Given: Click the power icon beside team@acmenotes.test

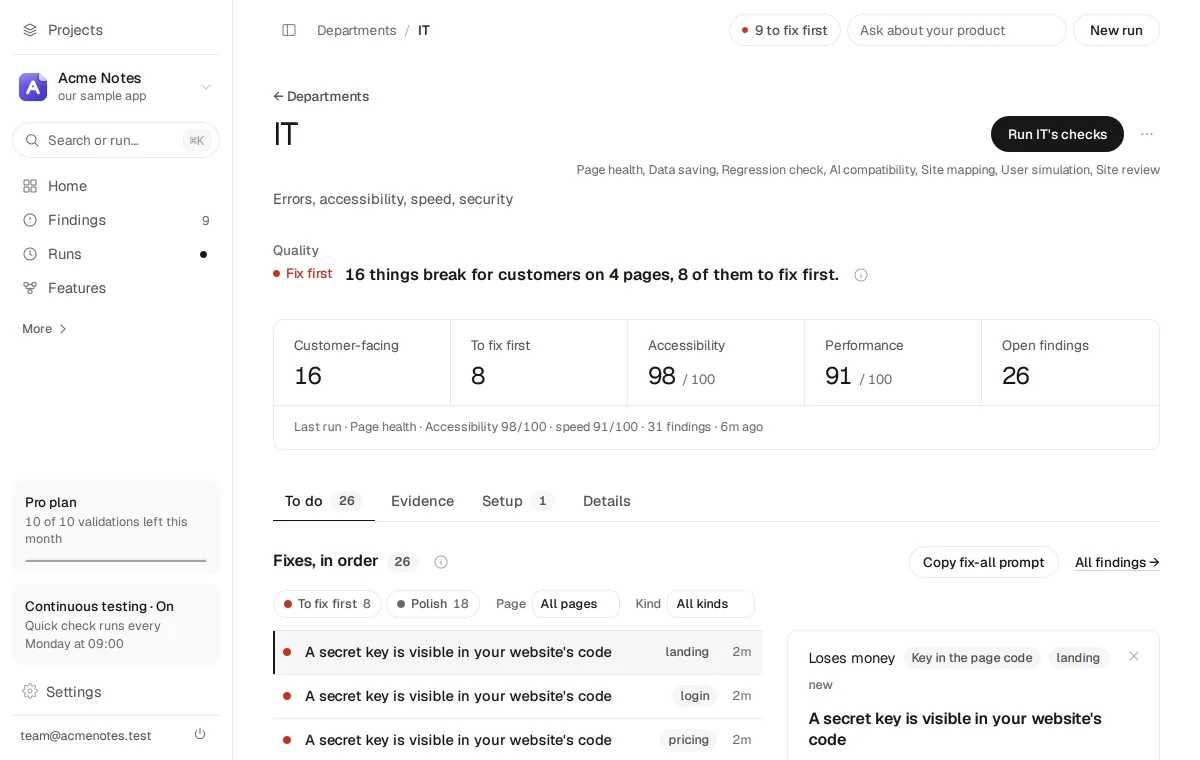Looking at the screenshot, I should click(200, 735).
